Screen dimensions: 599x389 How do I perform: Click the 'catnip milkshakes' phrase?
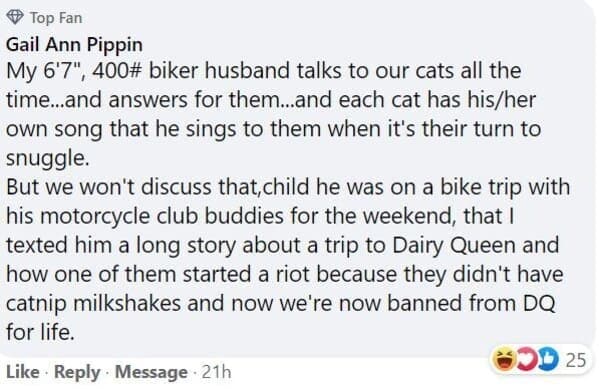click(94, 304)
